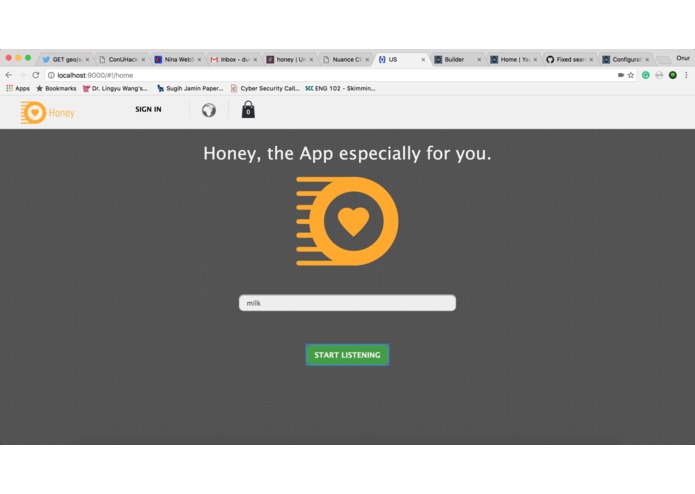695x494 pixels.
Task: Click the Honey logo in the header
Action: coord(47,113)
